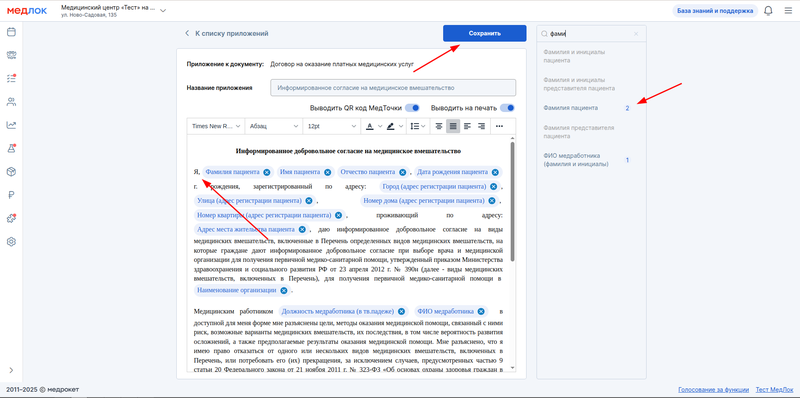This screenshot has width=800, height=398.
Task: Open the analytics chart sidebar icon
Action: [11, 125]
